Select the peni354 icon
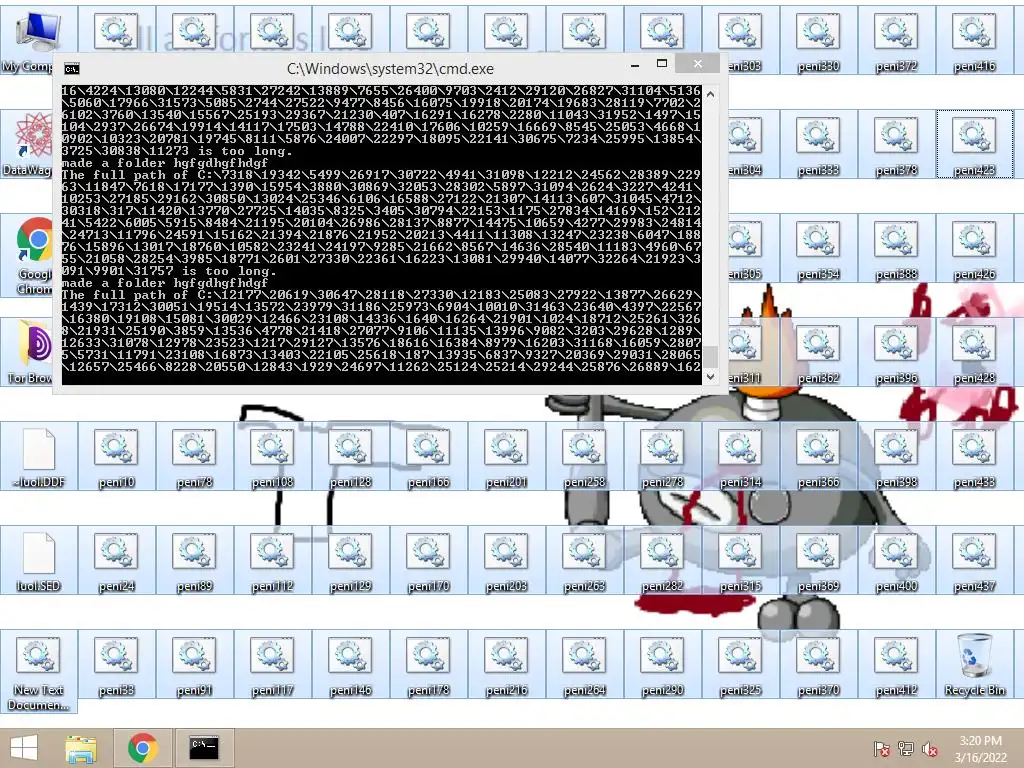1024x768 pixels. [x=818, y=249]
